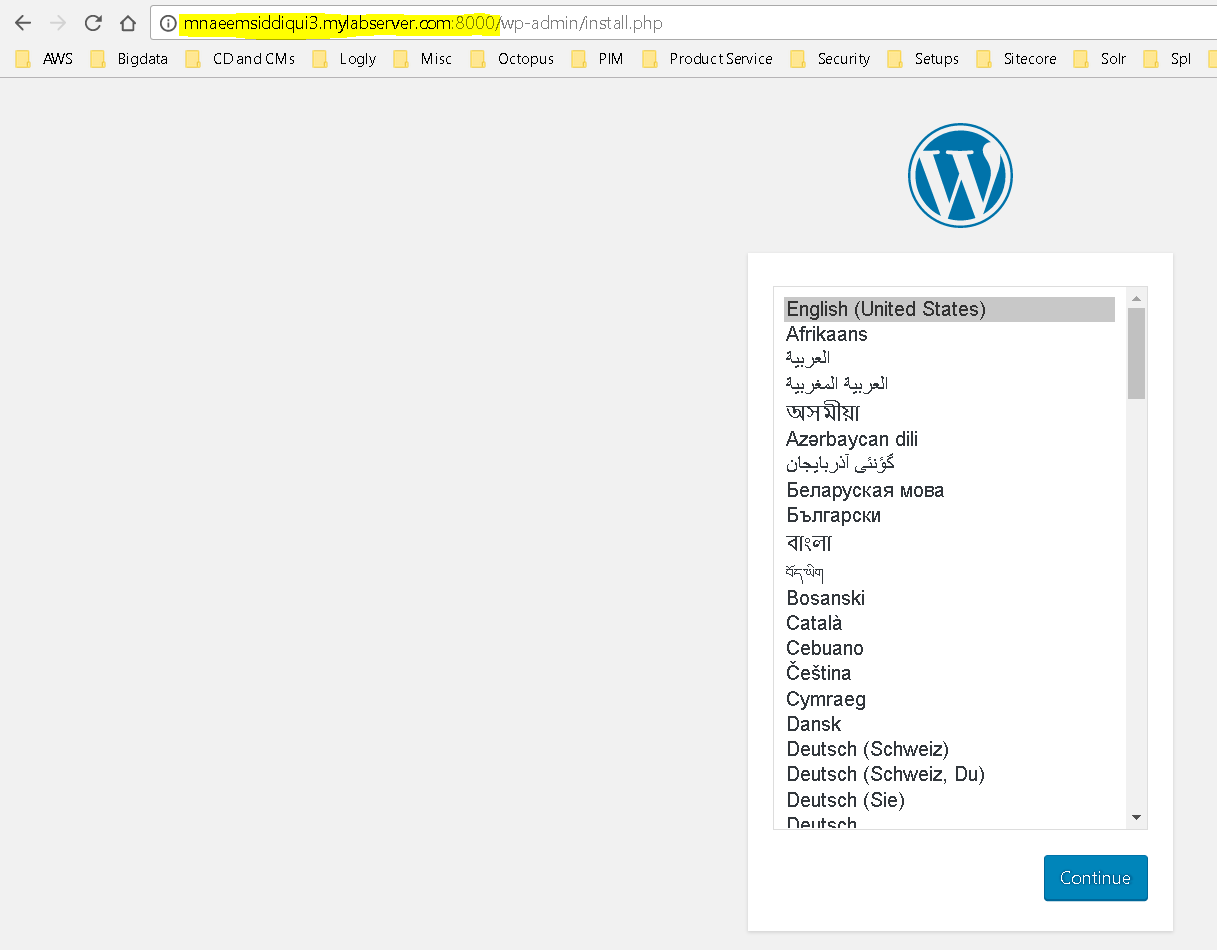Click the URL address bar
Viewport: 1217px width, 950px height.
(690, 23)
